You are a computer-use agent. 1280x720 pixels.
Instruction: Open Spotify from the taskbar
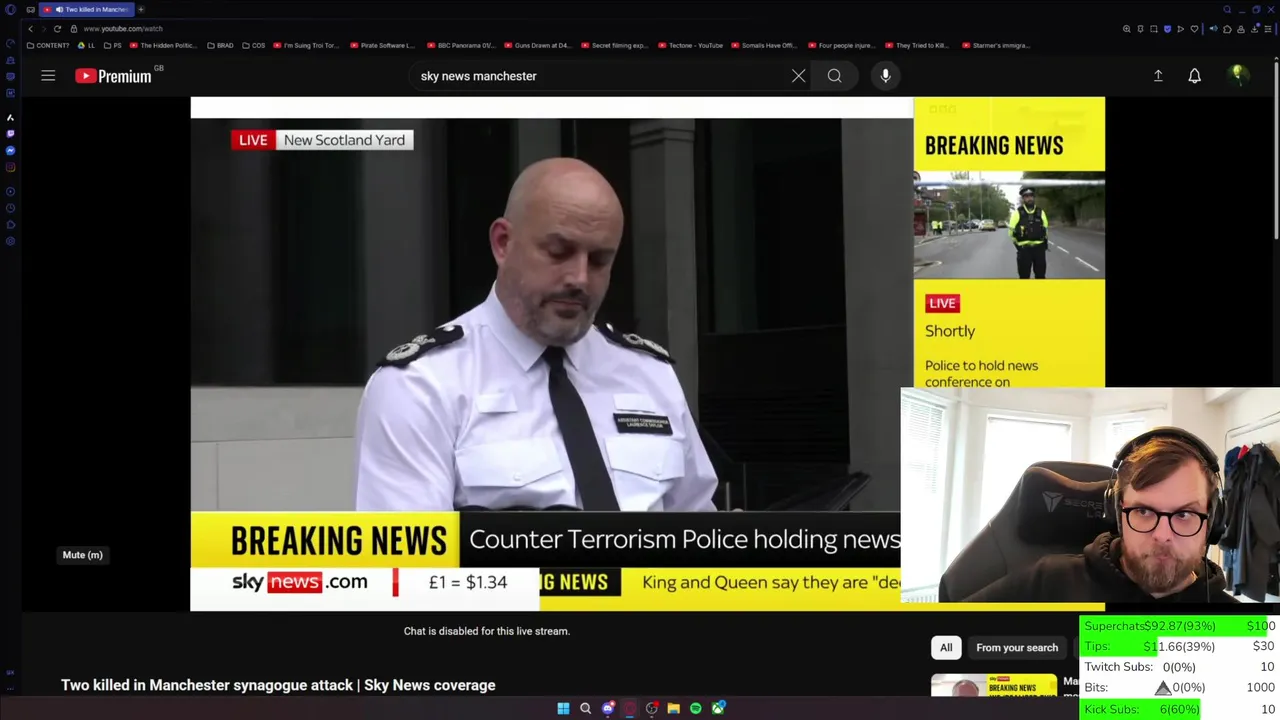[x=695, y=708]
